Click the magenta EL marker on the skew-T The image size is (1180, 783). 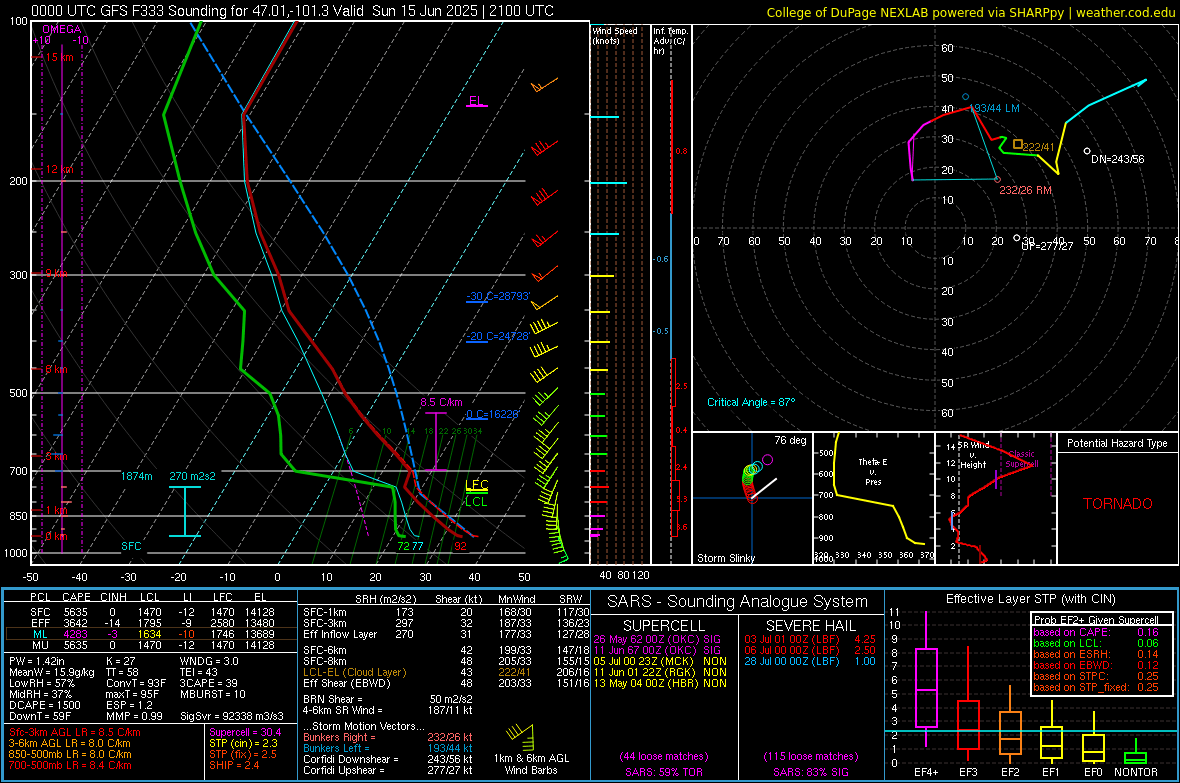pyautogui.click(x=476, y=101)
